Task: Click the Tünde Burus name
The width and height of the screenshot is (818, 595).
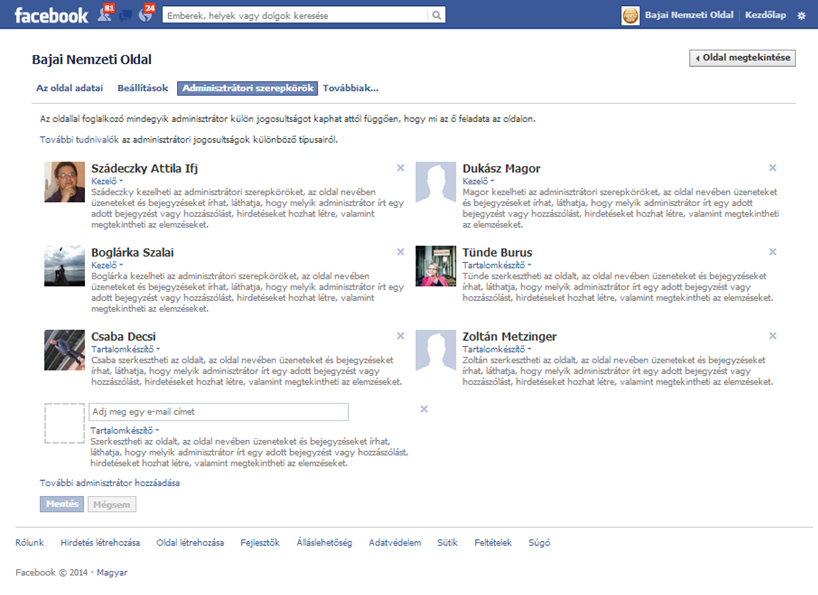Action: coord(497,252)
